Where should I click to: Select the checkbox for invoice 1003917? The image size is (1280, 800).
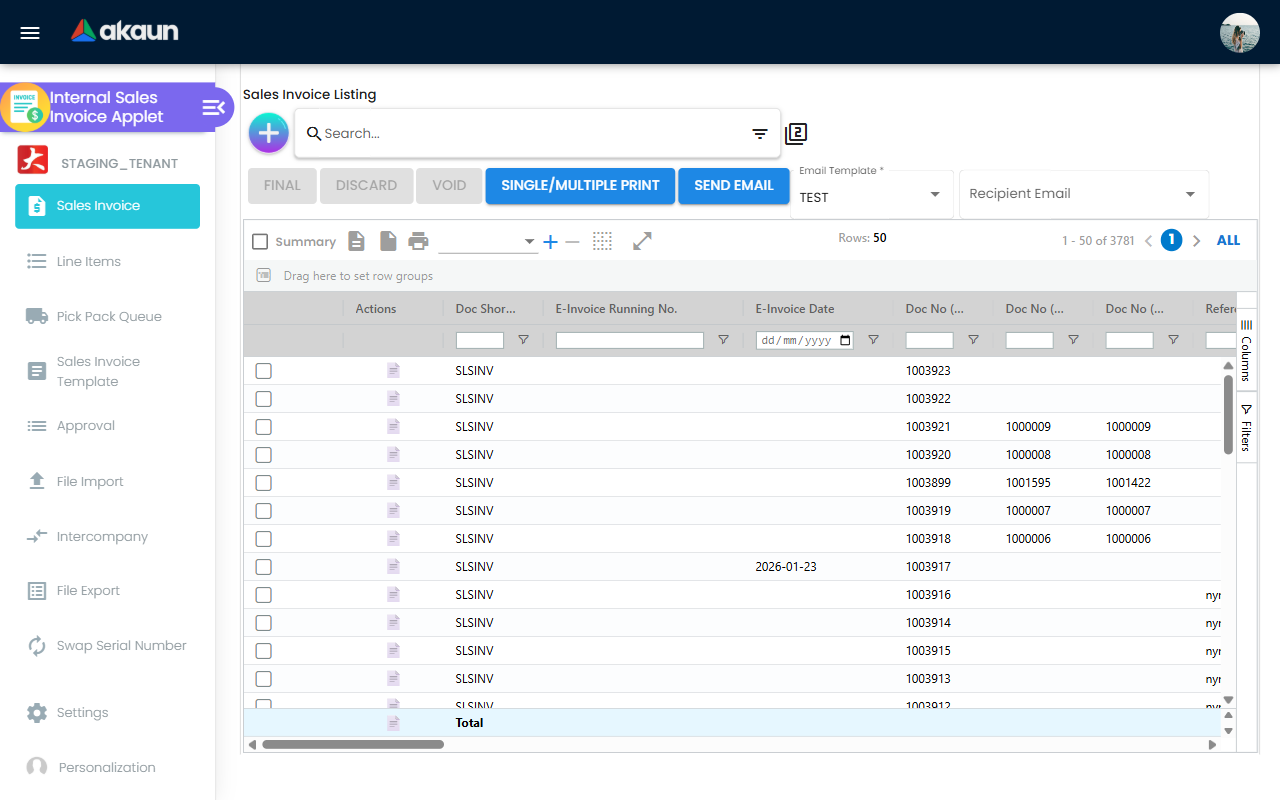pyautogui.click(x=263, y=566)
